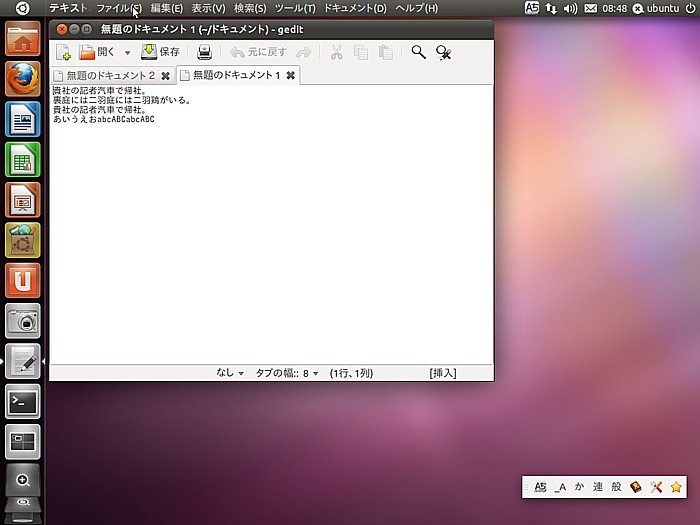700x525 pixels.
Task: Open the 編集(E) menu
Action: [167, 8]
